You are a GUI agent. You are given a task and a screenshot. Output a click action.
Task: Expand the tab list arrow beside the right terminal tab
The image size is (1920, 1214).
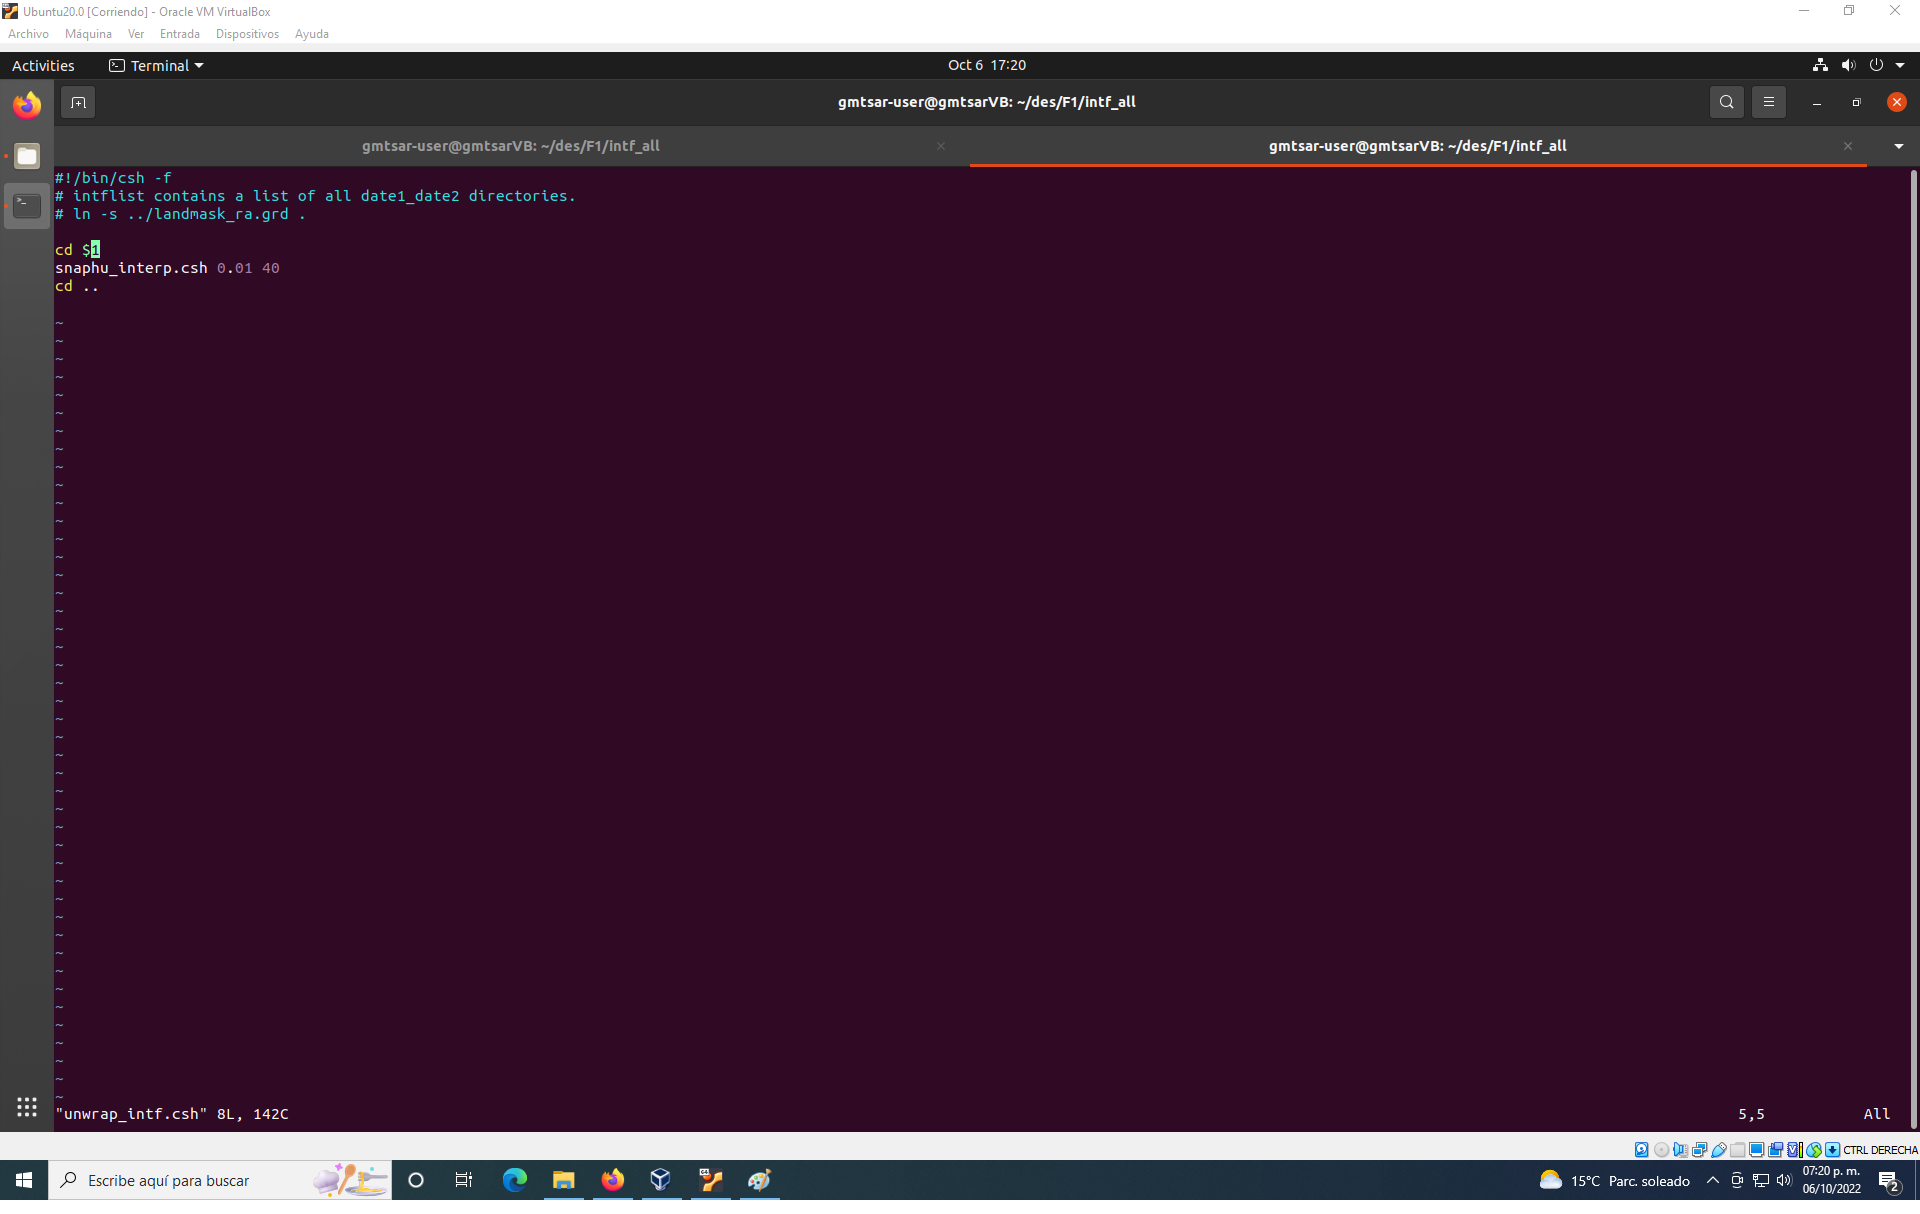click(x=1899, y=145)
